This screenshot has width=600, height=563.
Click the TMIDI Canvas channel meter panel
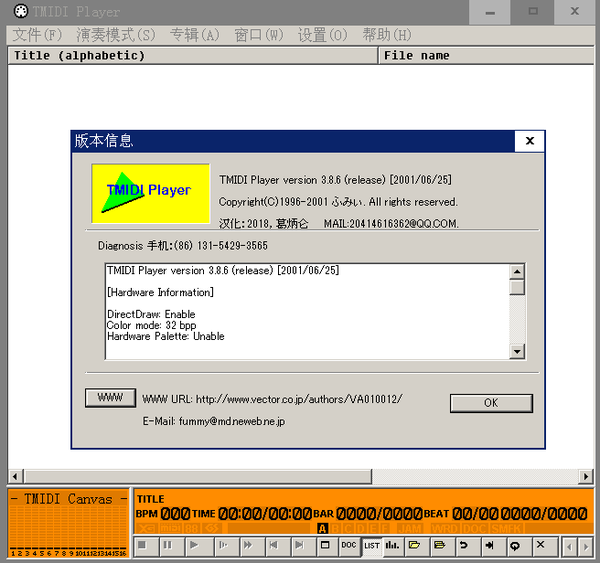point(68,523)
